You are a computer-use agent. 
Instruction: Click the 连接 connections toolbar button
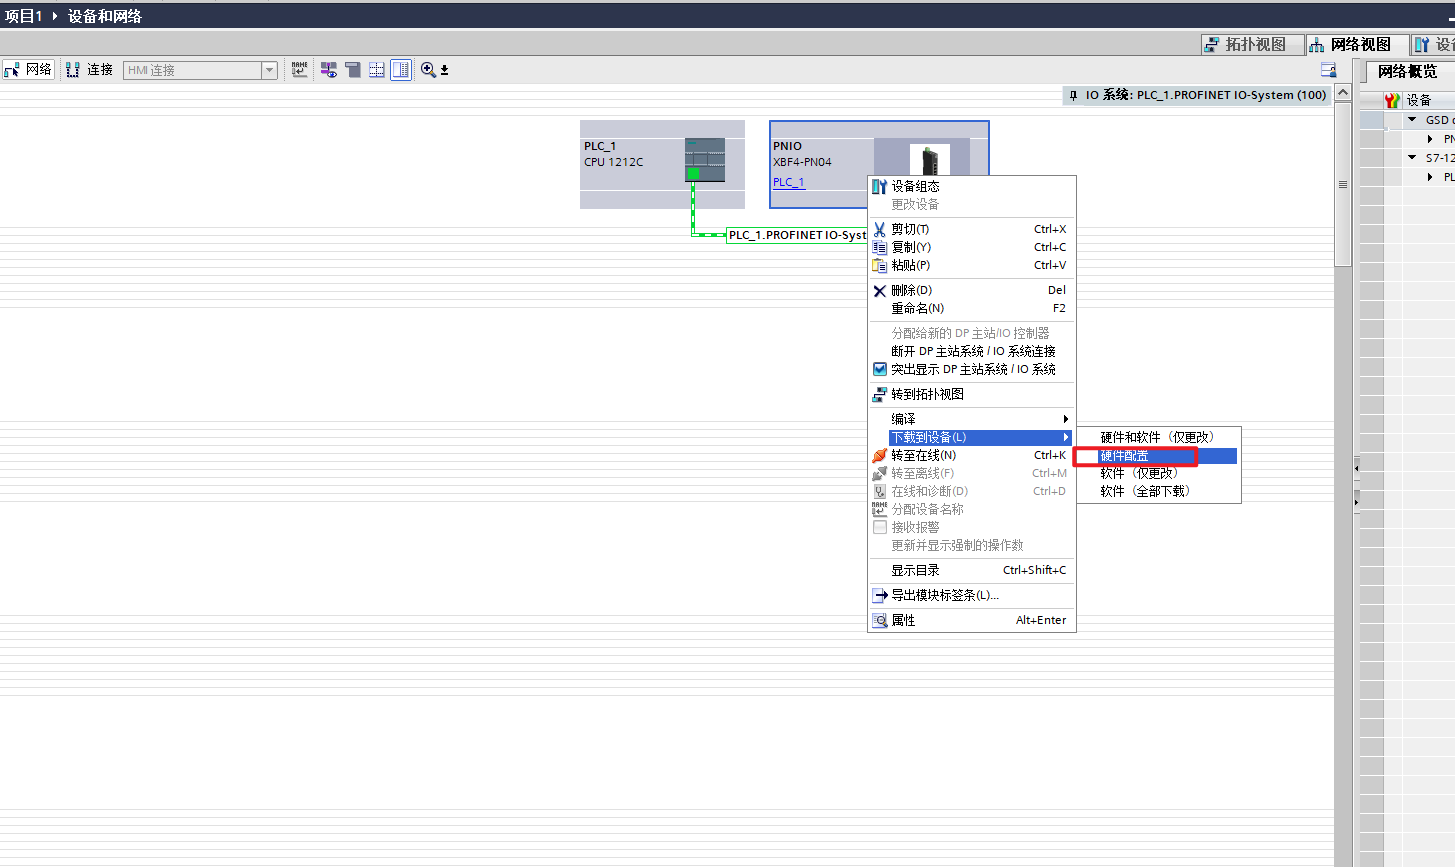(x=89, y=69)
